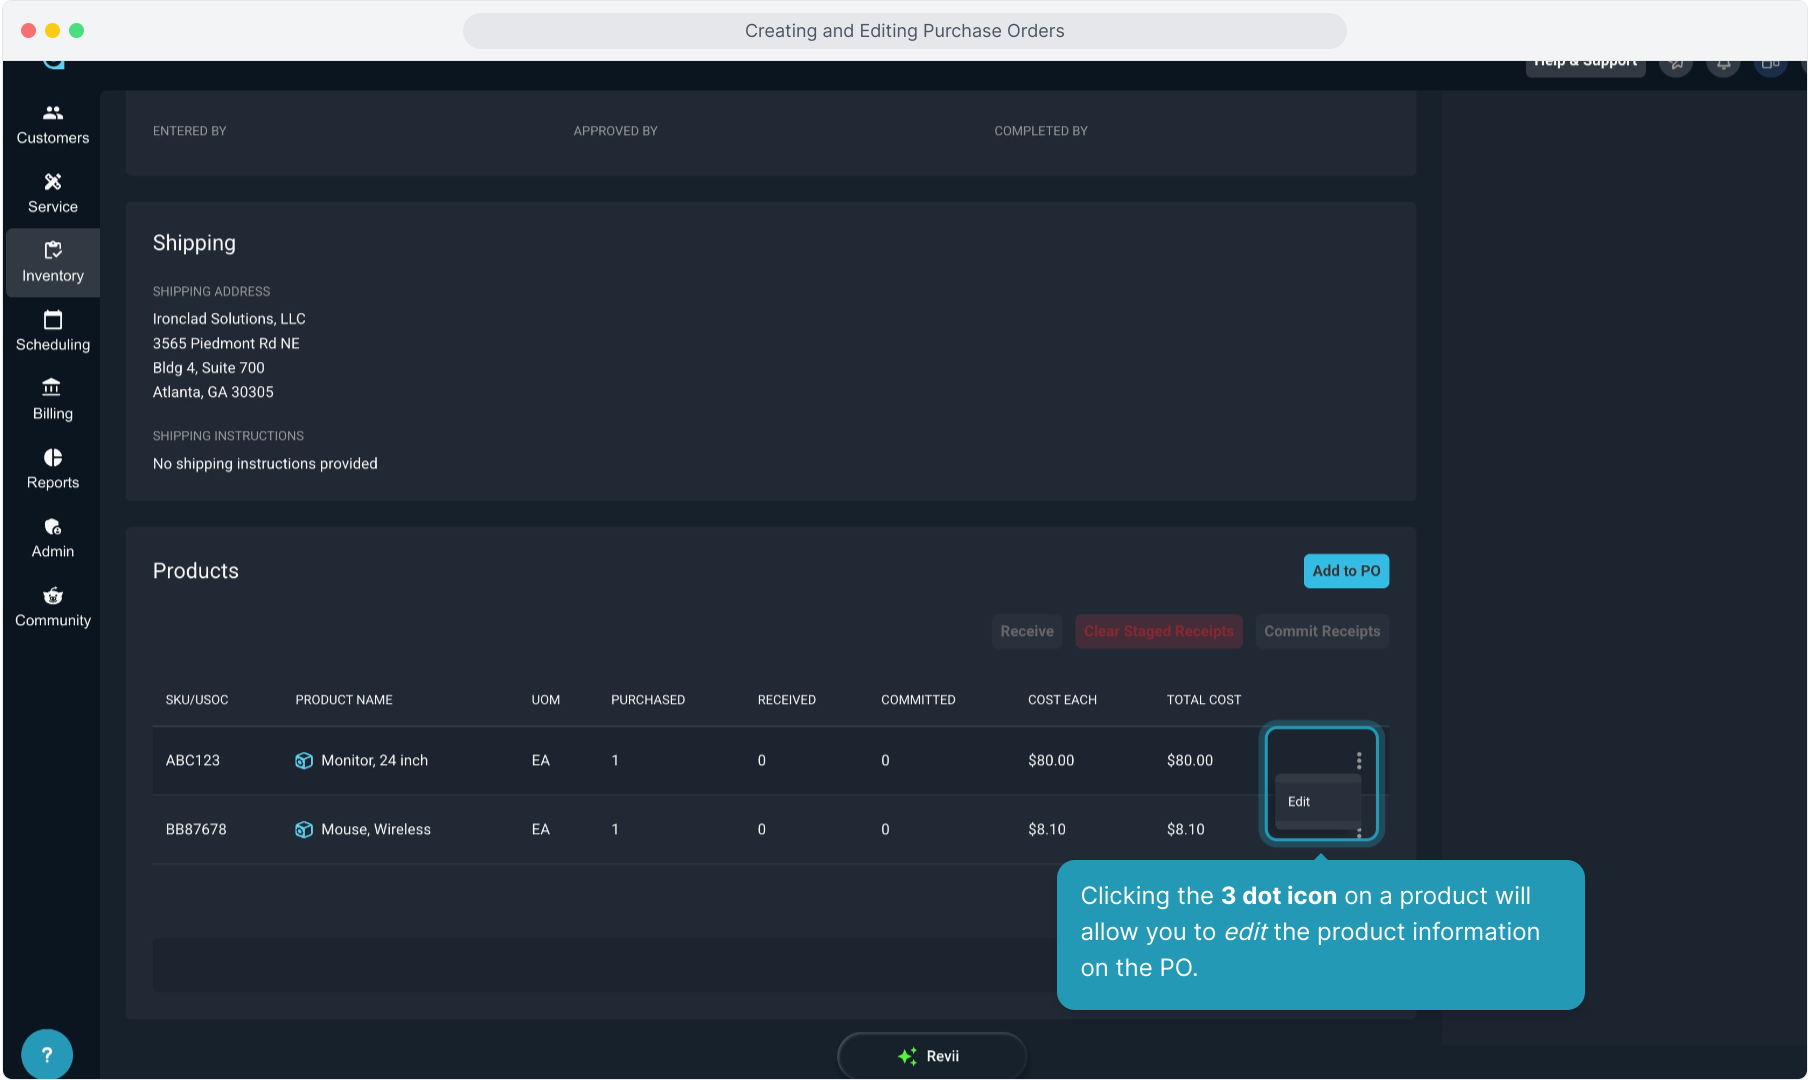Launch the Revii assistant

pos(931,1056)
